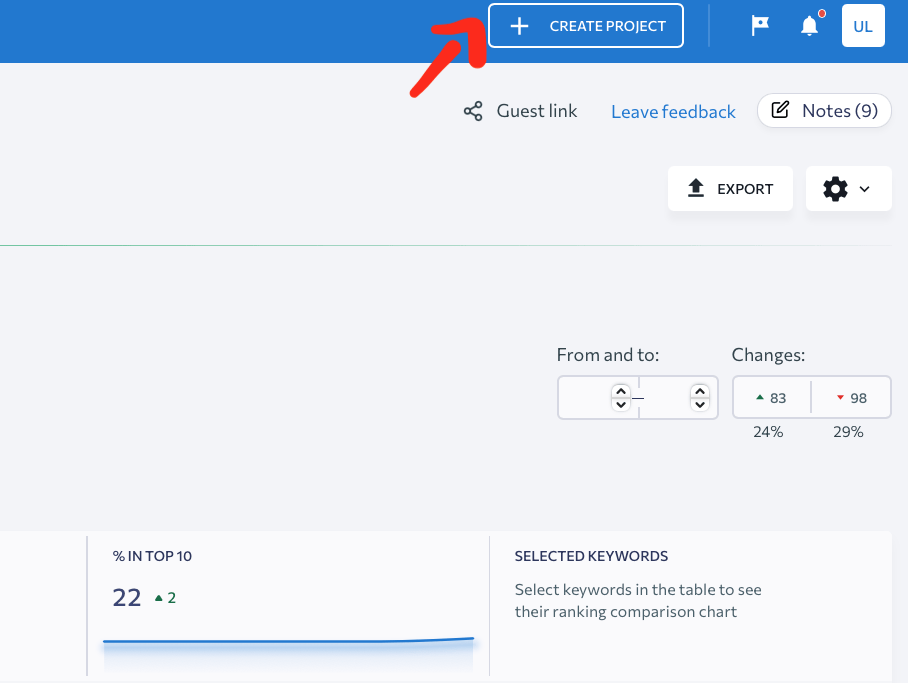Open the Leave feedback link
Viewport: 908px width, 683px height.
tap(673, 112)
